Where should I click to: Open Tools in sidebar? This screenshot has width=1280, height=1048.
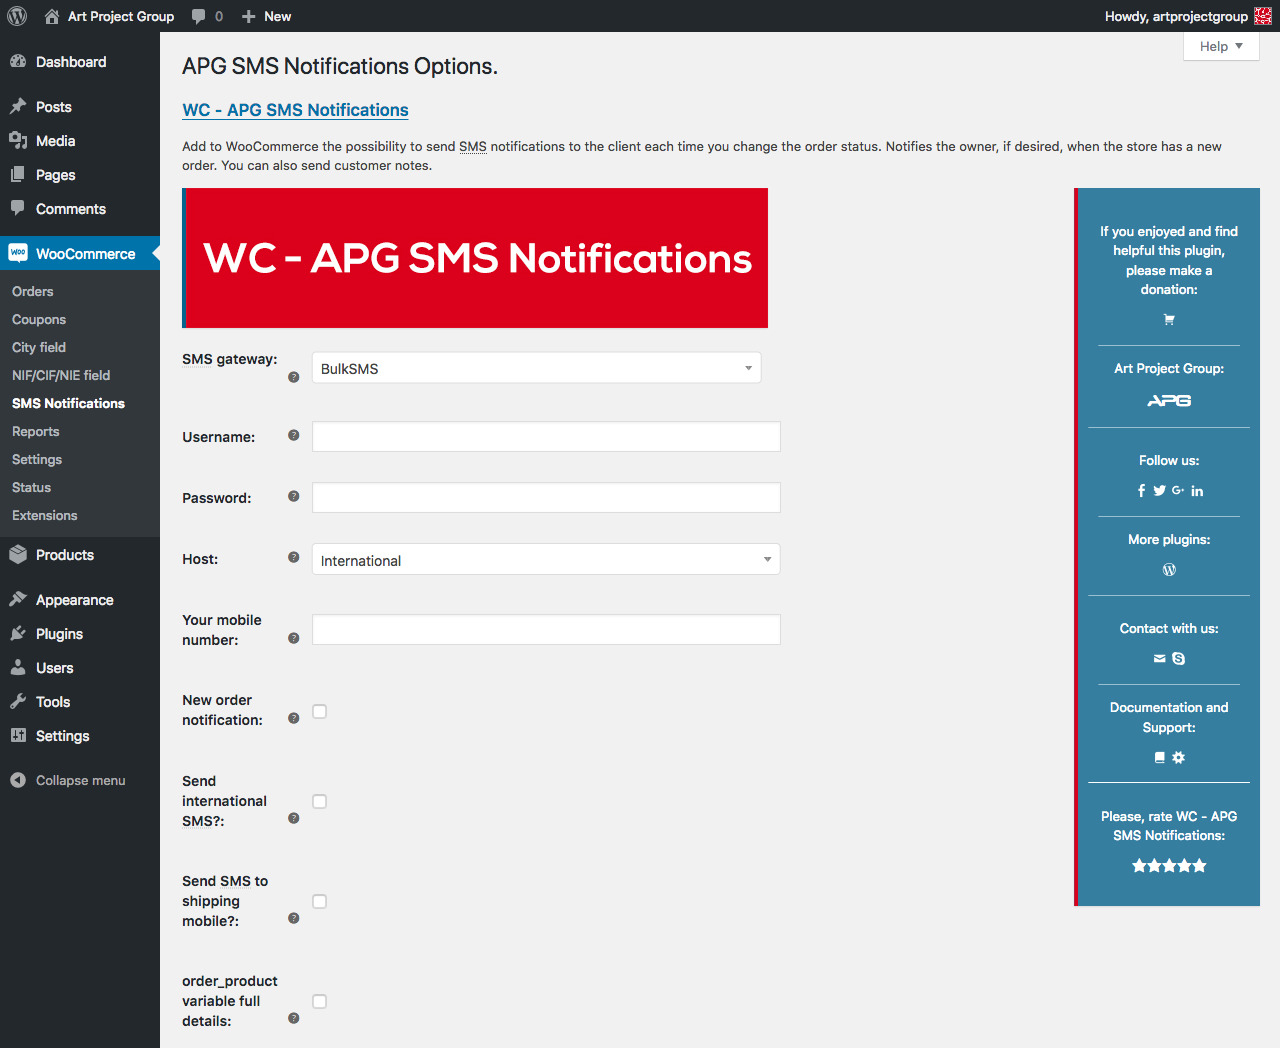tap(80, 702)
